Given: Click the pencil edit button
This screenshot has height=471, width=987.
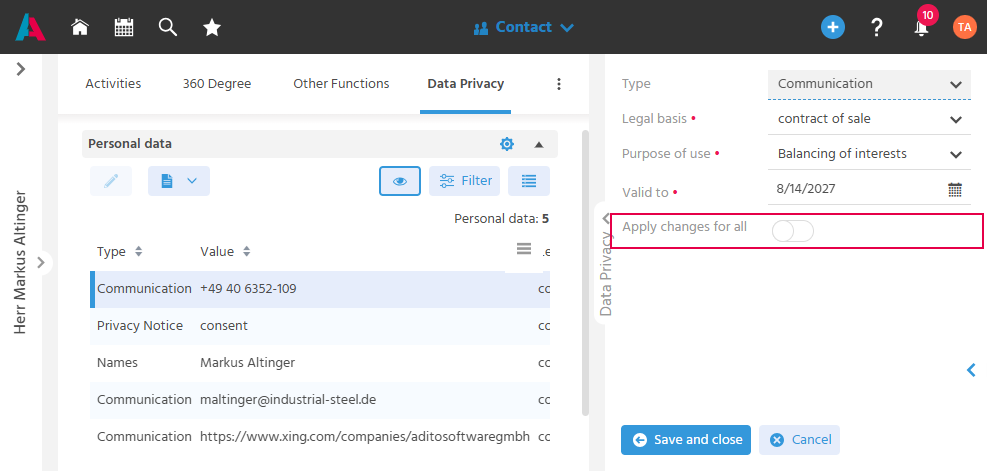Looking at the screenshot, I should coord(111,181).
